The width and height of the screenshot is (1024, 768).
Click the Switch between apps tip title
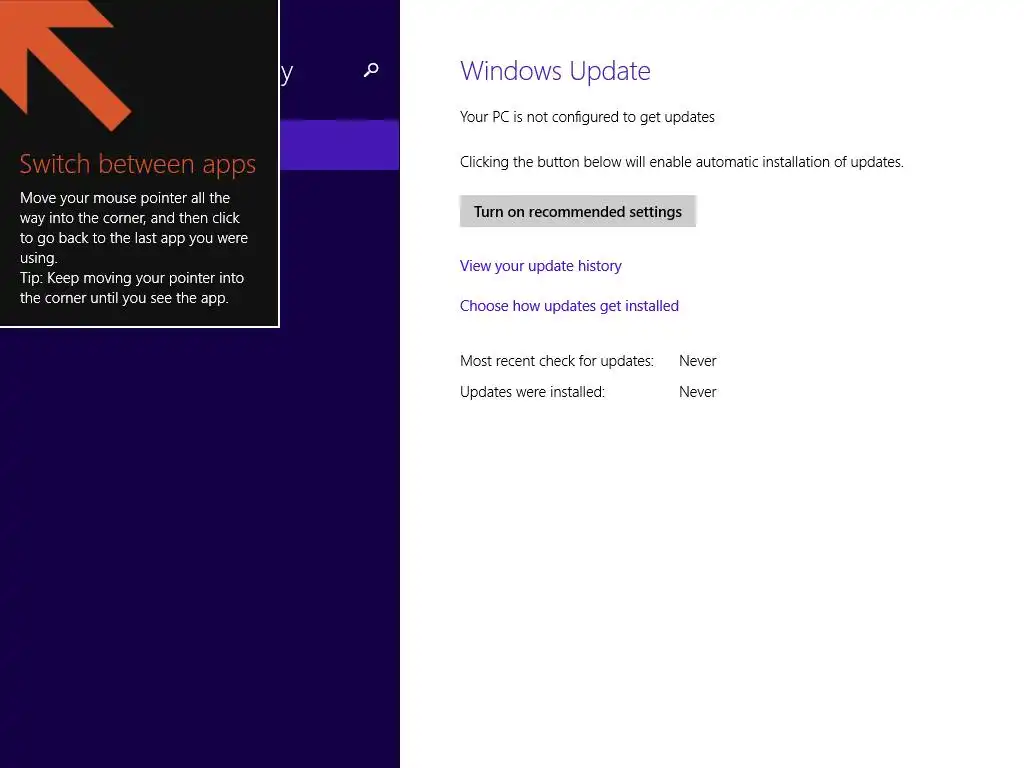click(138, 164)
